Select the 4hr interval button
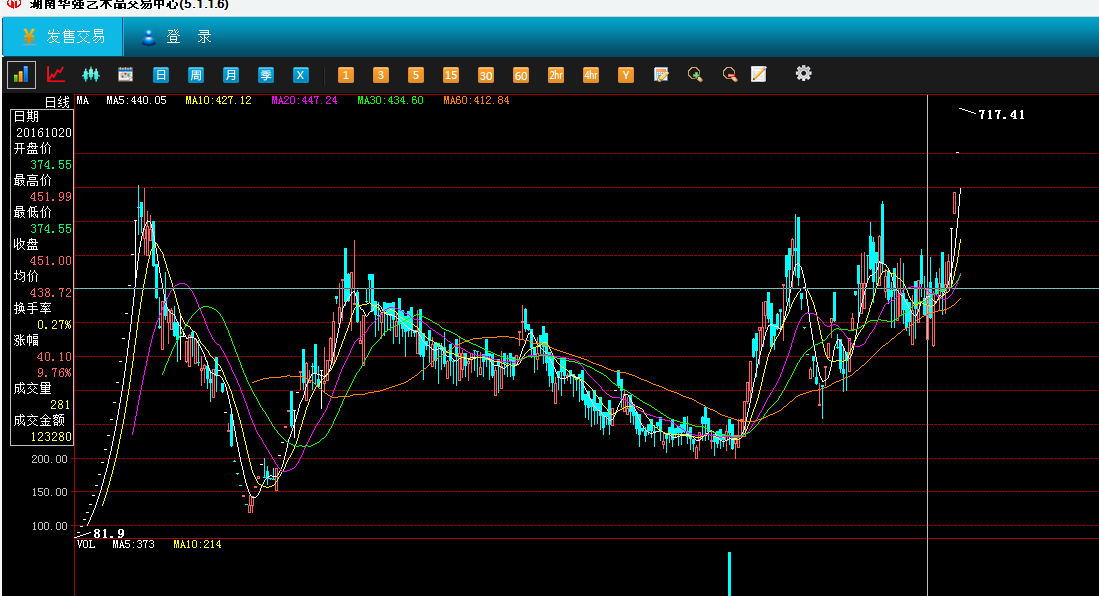 [x=591, y=75]
